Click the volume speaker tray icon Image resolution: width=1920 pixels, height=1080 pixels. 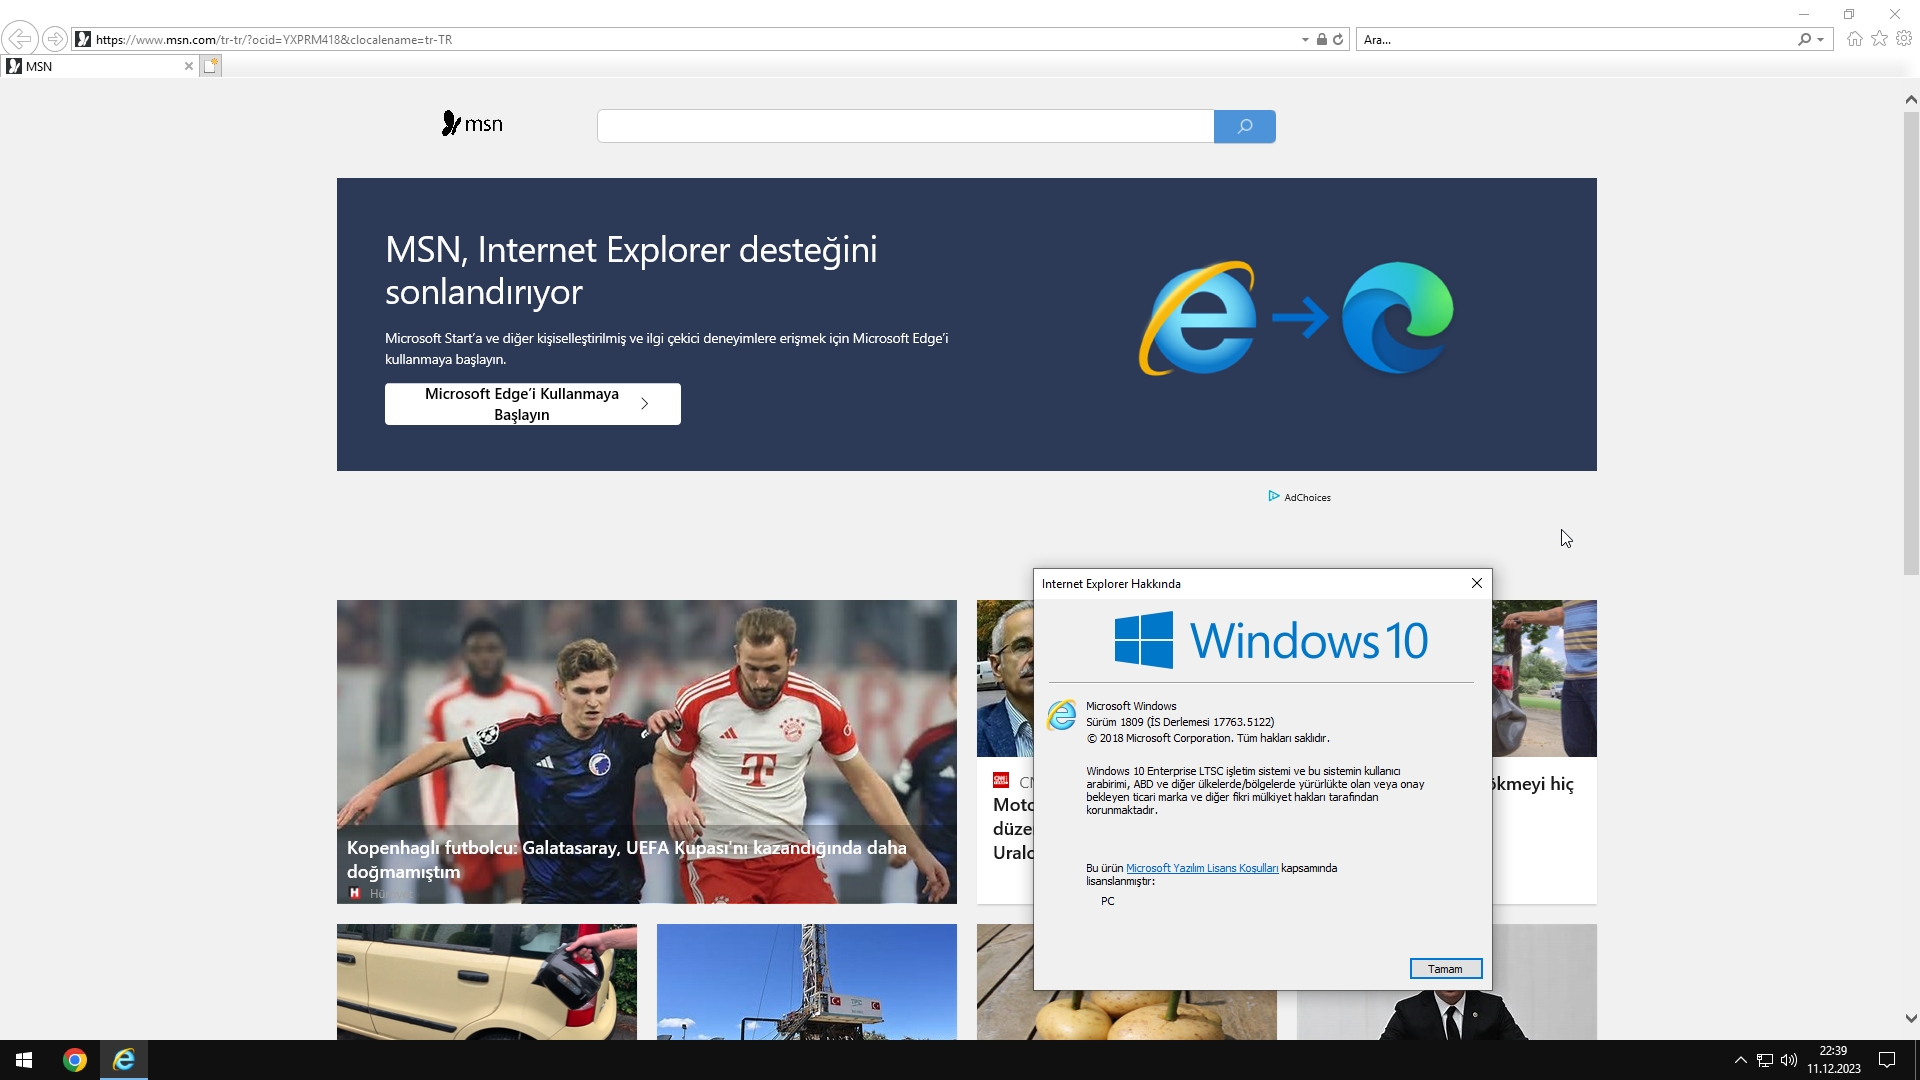point(1789,1060)
